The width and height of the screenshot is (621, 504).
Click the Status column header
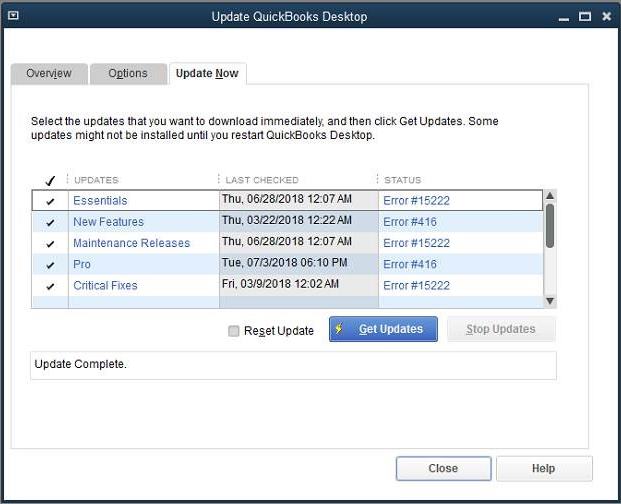[402, 180]
